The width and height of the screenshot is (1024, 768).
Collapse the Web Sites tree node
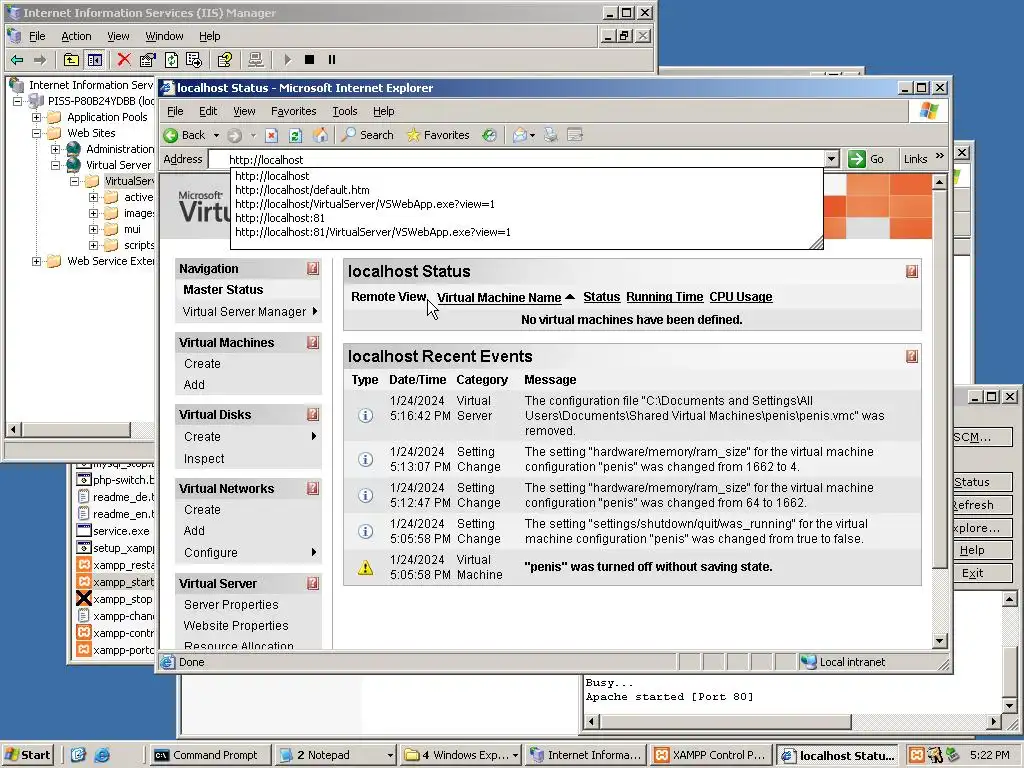[37, 133]
